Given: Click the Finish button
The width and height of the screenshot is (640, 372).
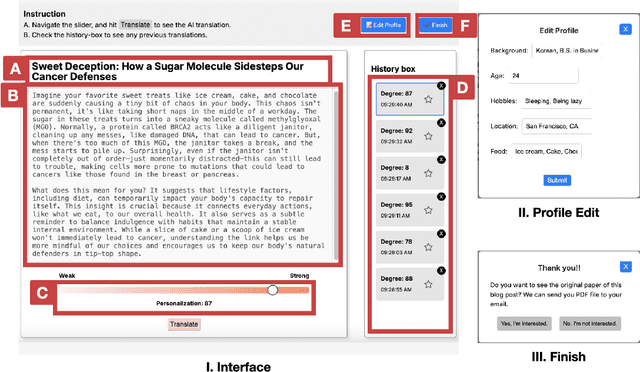Looking at the screenshot, I should pyautogui.click(x=436, y=25).
